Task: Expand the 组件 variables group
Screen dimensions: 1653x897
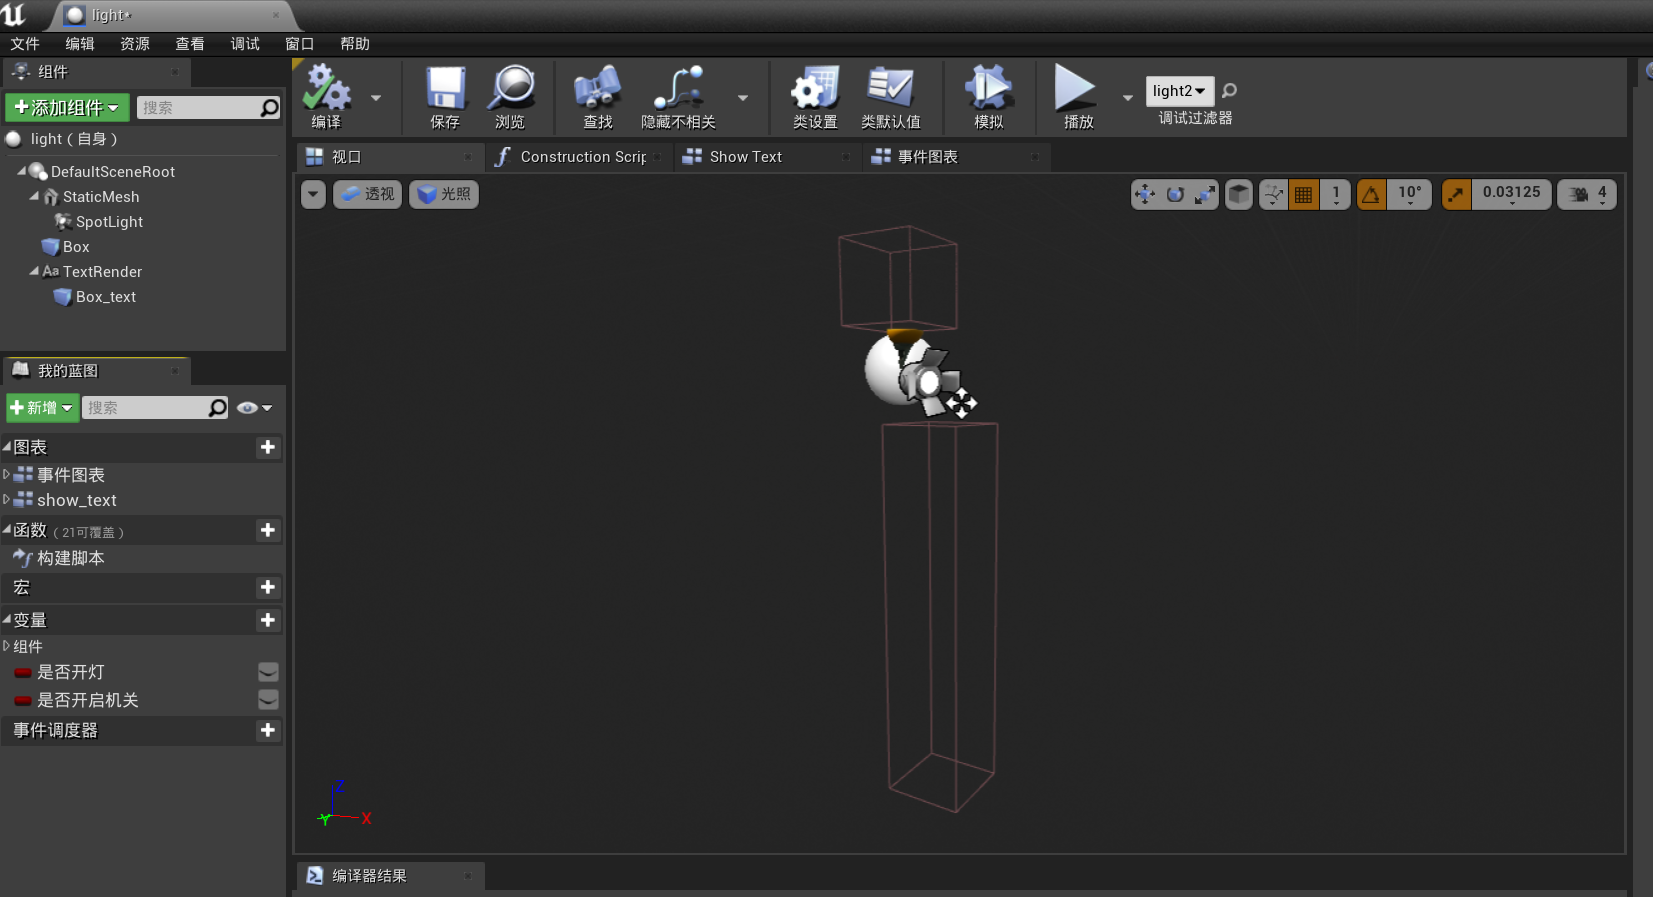Action: [7, 646]
